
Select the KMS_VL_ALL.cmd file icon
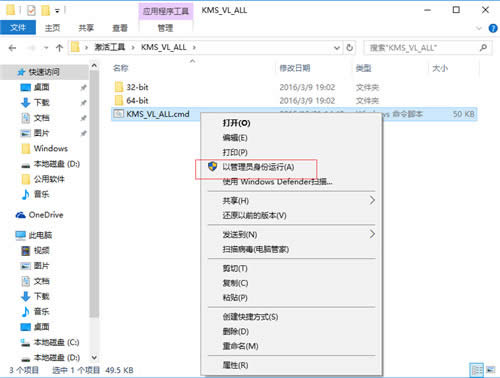119,114
